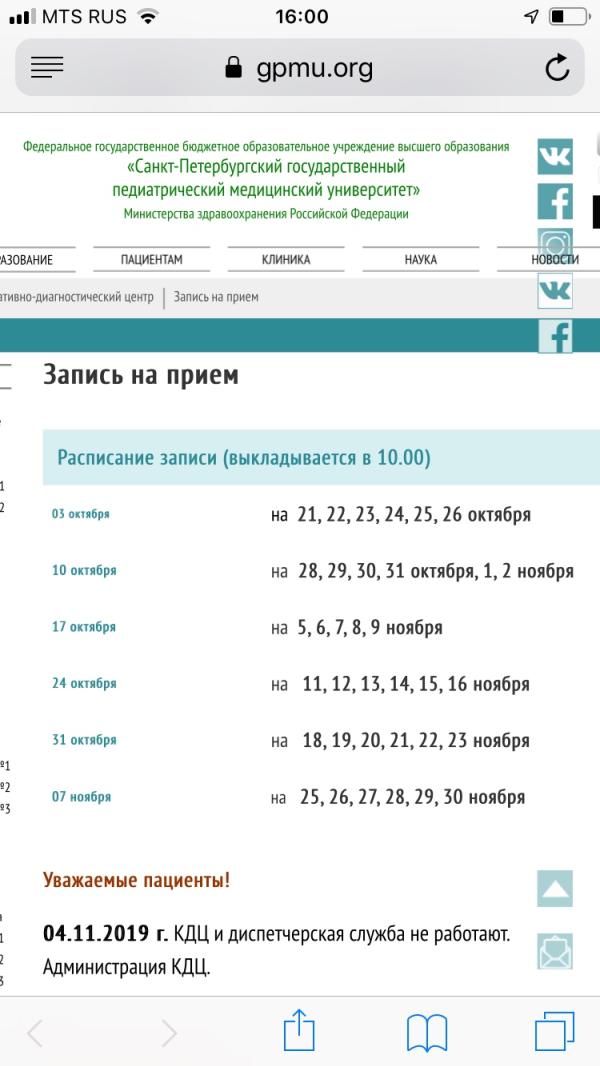Open the envelope feedback icon
600x1066 pixels.
point(555,951)
